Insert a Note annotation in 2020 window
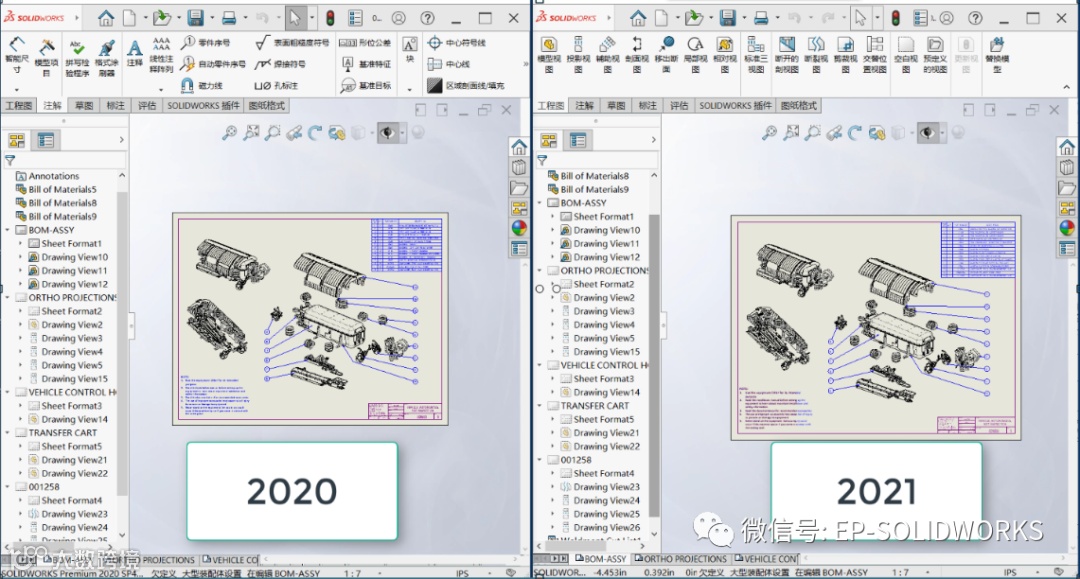The height and width of the screenshot is (579, 1080). coord(135,53)
